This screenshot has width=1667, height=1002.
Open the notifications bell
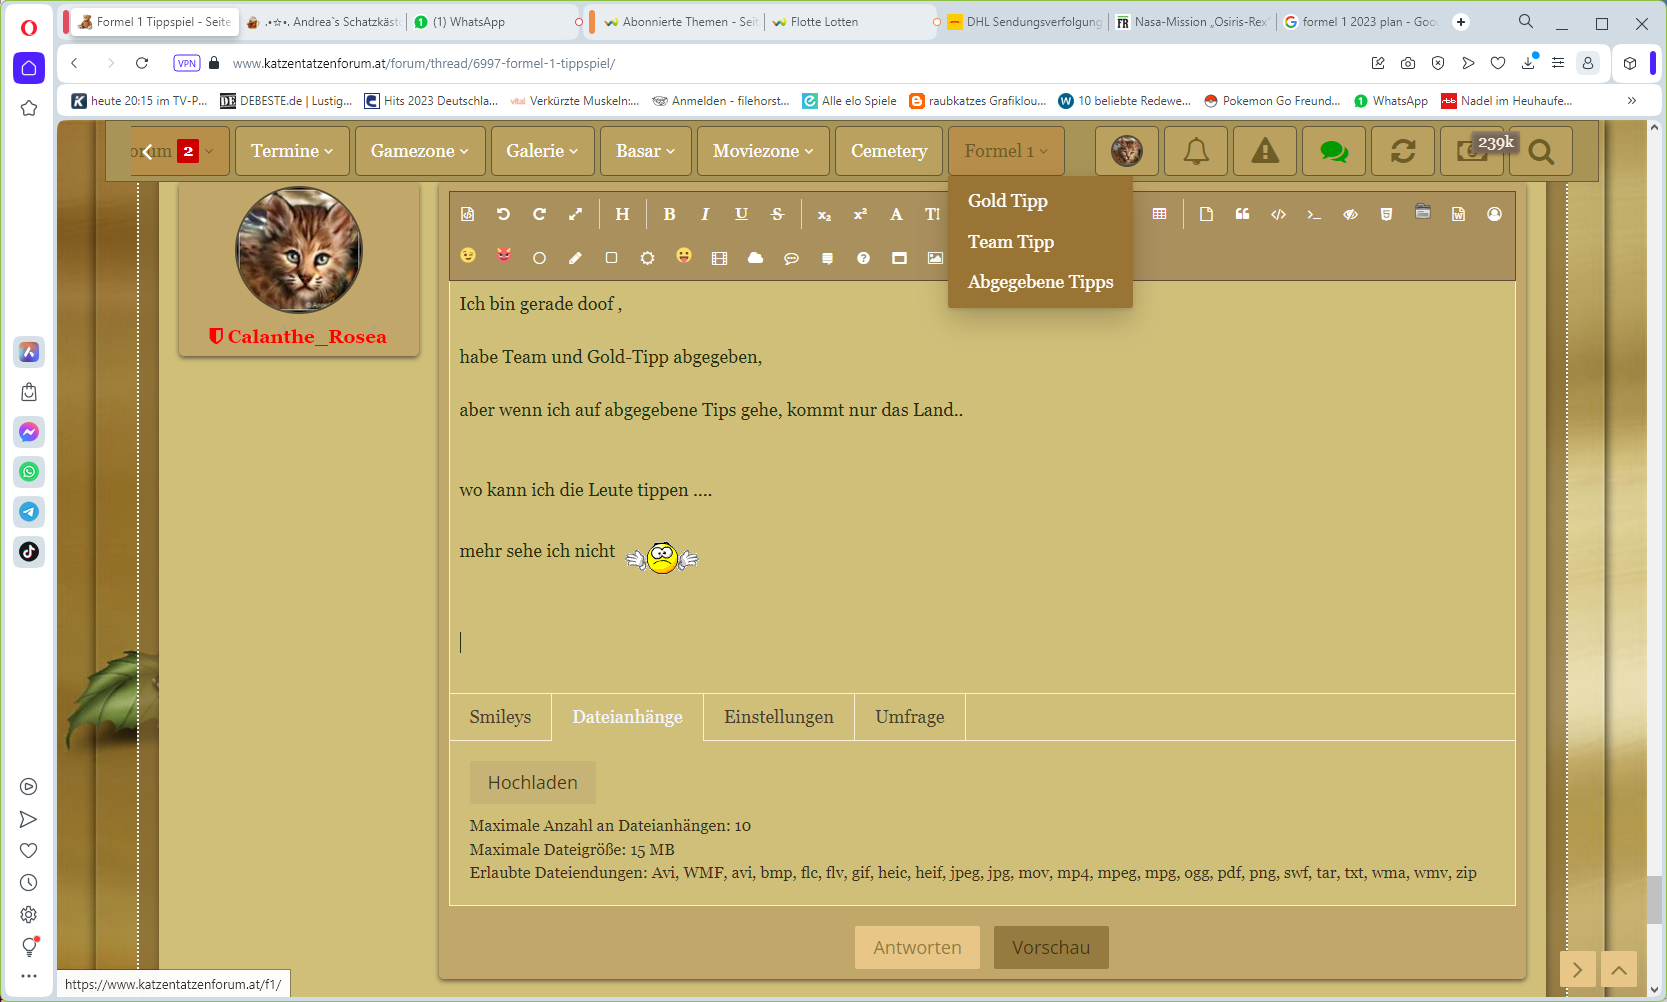1196,151
